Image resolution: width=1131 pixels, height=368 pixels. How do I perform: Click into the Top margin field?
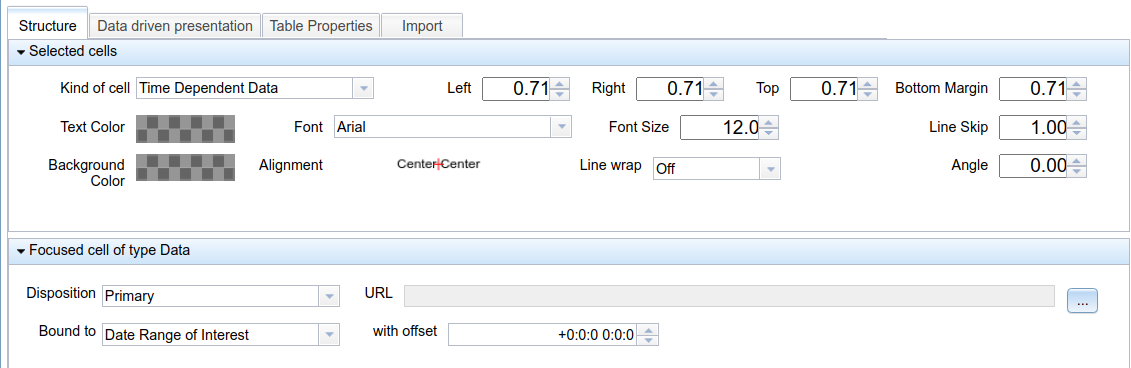[824, 89]
